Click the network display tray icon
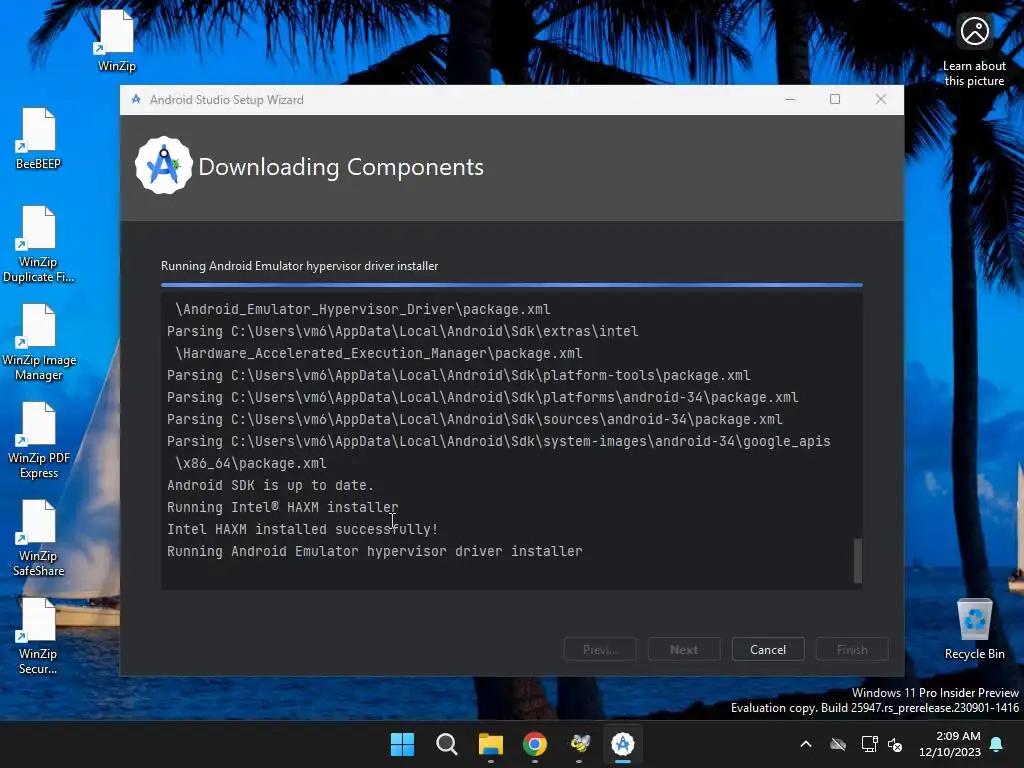This screenshot has width=1024, height=768. 869,744
